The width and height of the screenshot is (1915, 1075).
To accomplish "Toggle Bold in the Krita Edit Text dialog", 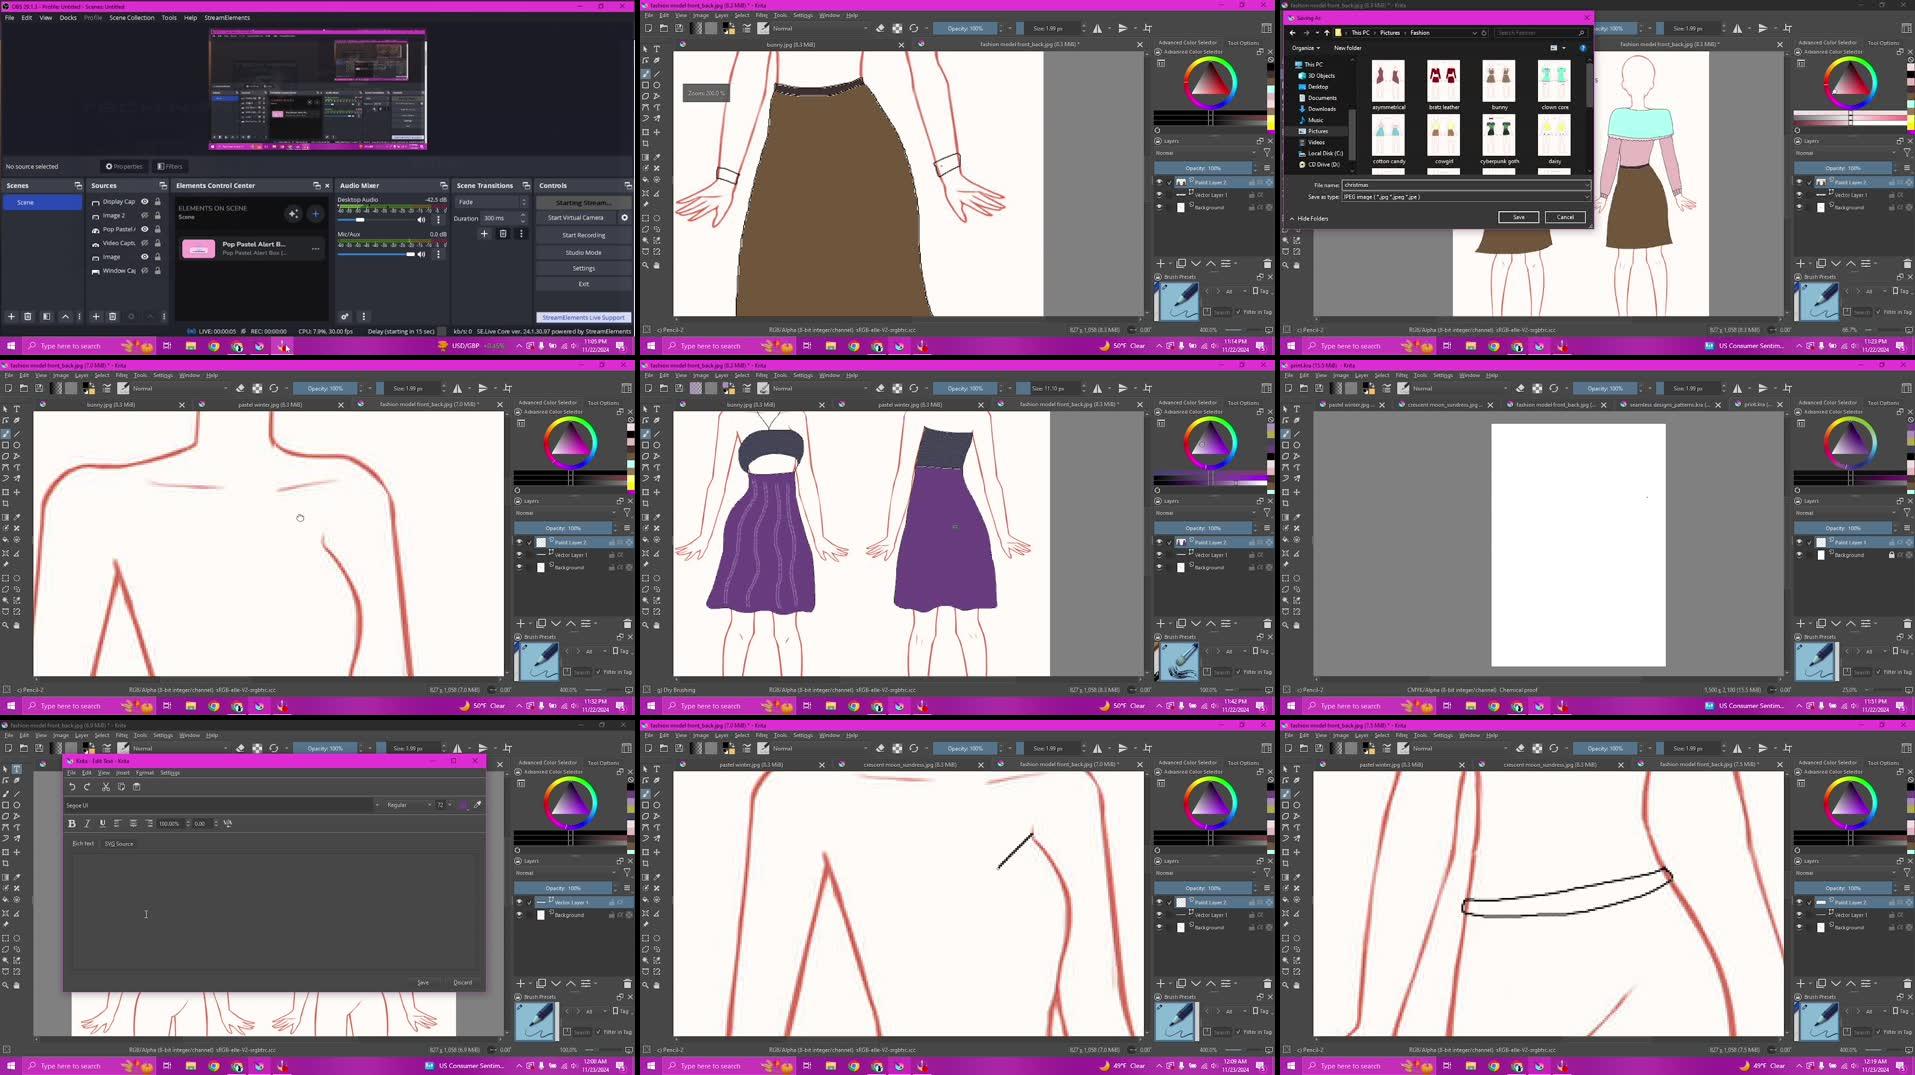I will 72,824.
